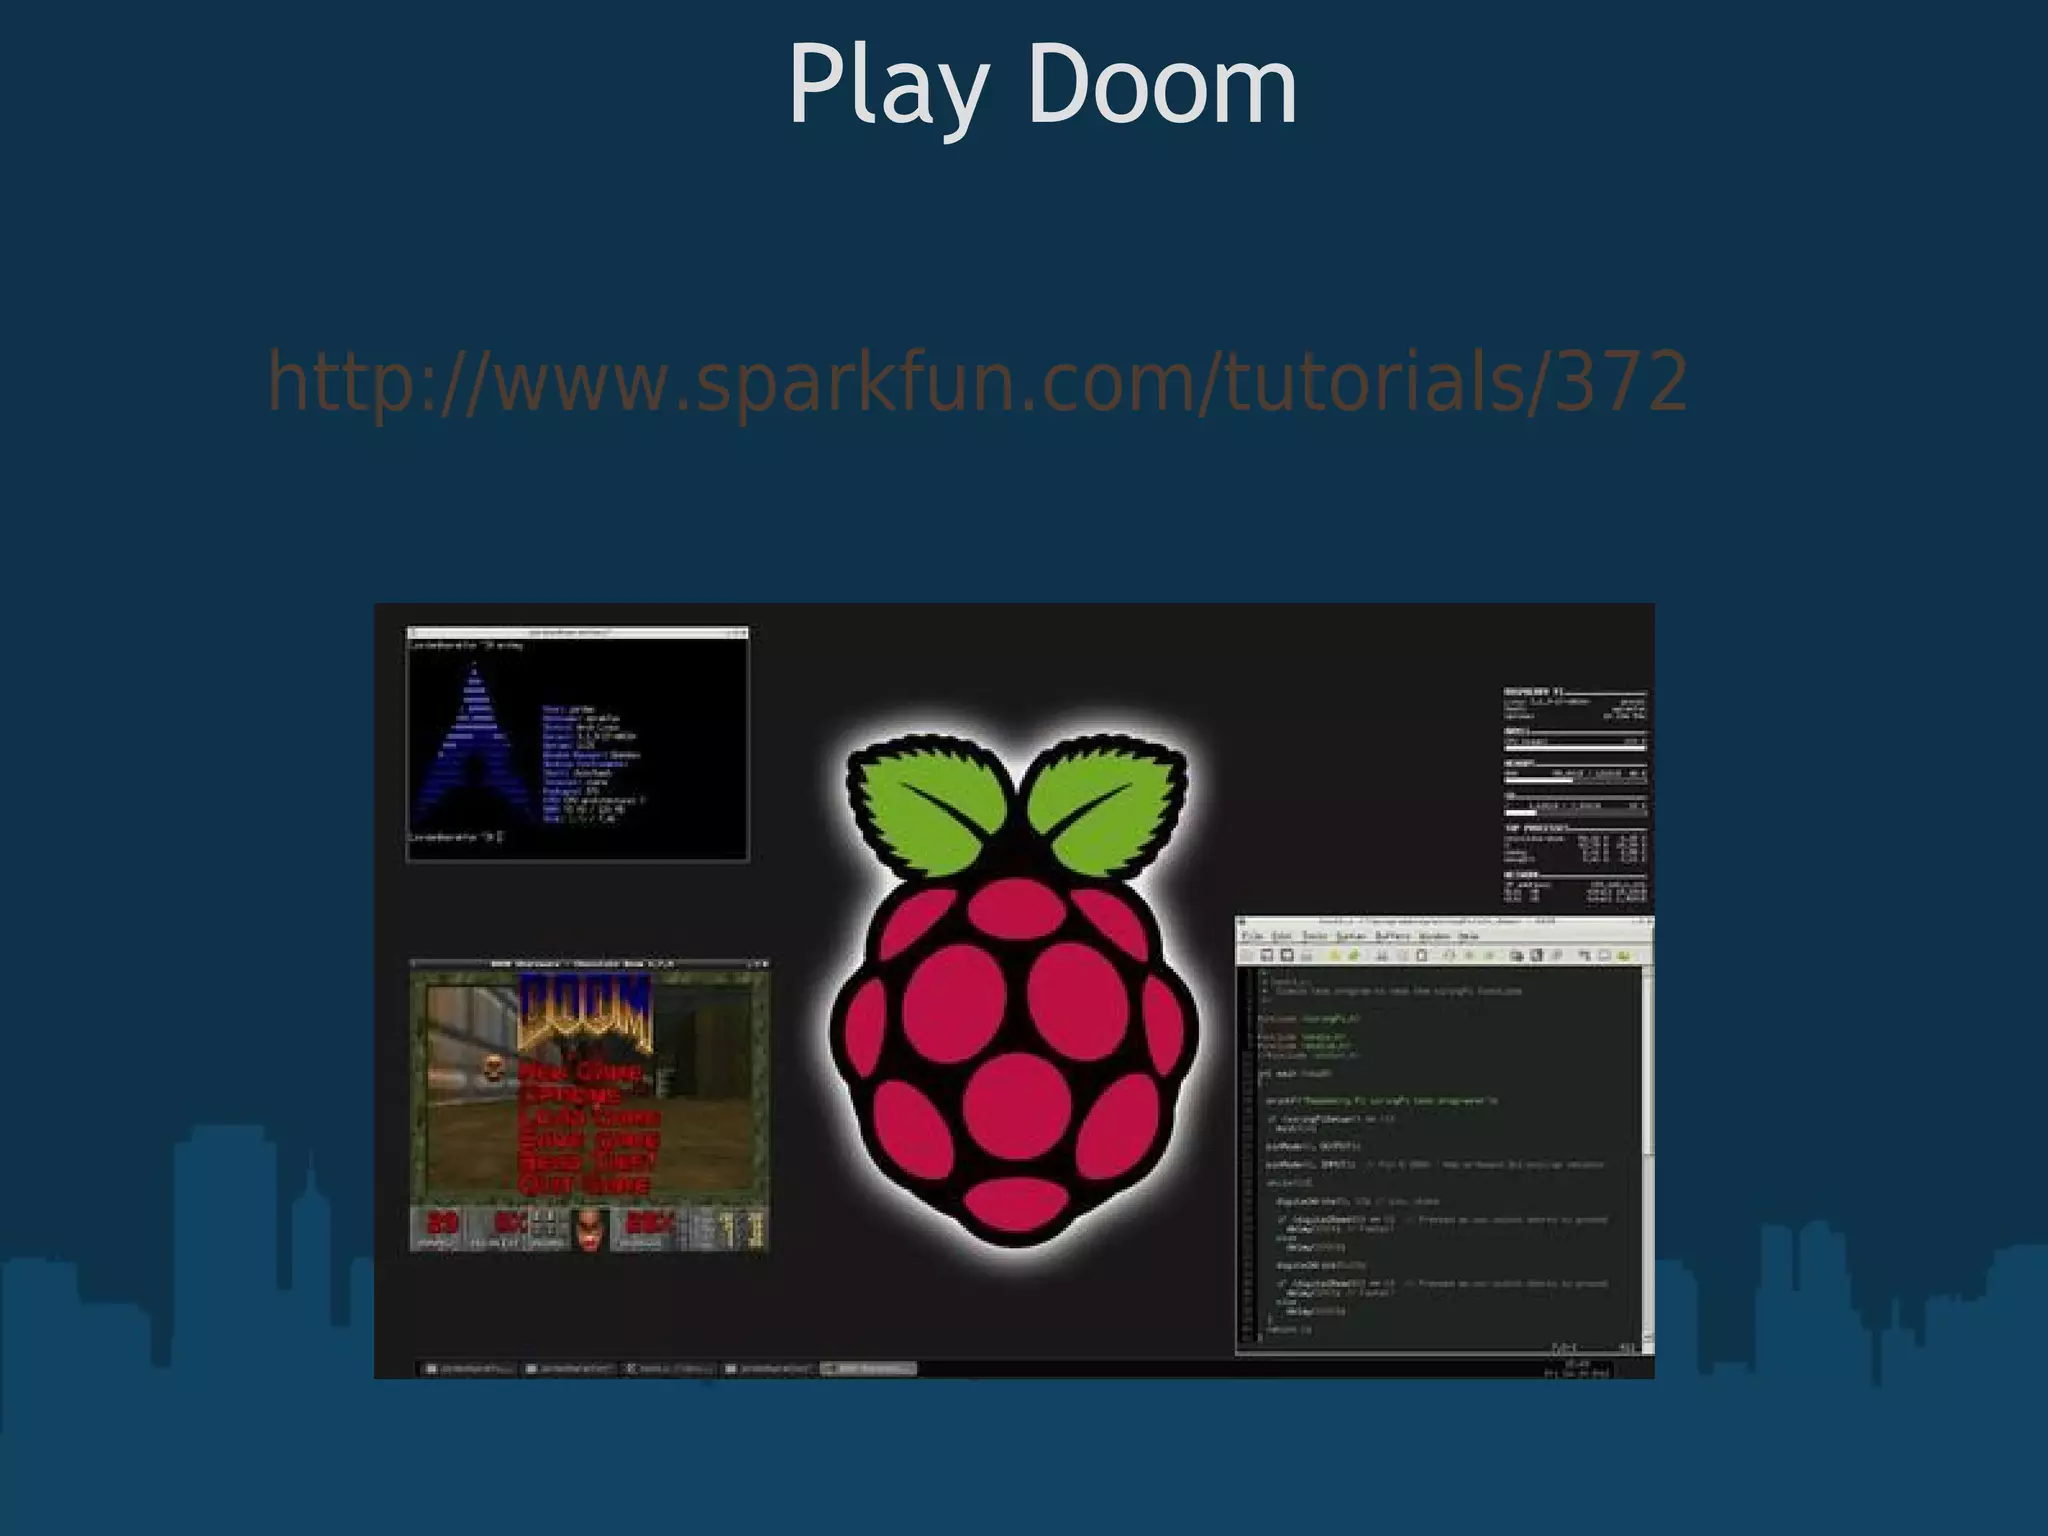Select the highlighted Doom taskbar entry
This screenshot has width=2048, height=1536.
click(867, 1368)
